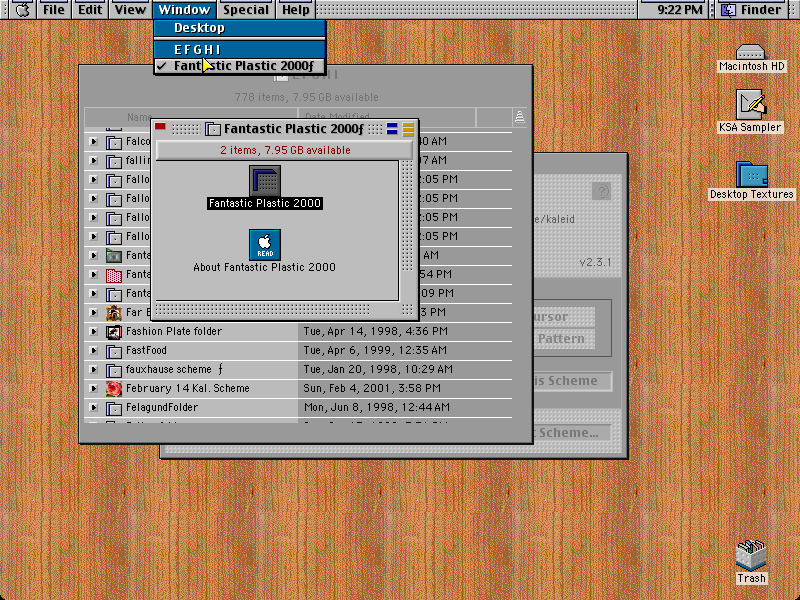The height and width of the screenshot is (600, 800).
Task: Click the blue zoom box of Fantastic Plastic 2000ƒ window
Action: (392, 129)
